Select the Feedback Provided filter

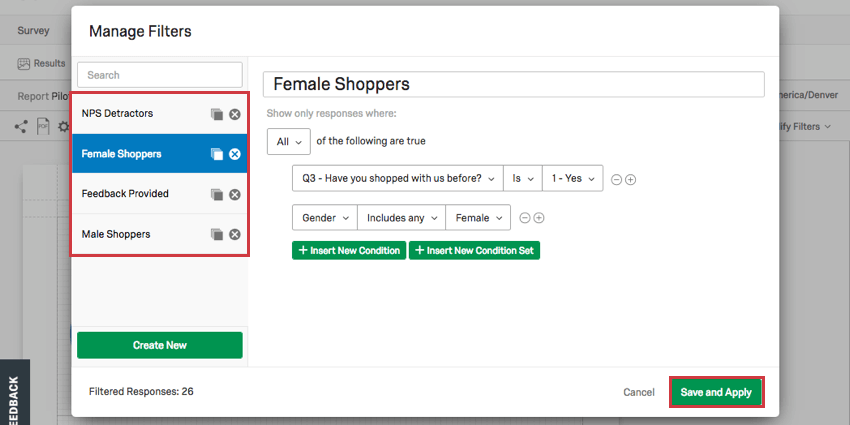tap(160, 194)
